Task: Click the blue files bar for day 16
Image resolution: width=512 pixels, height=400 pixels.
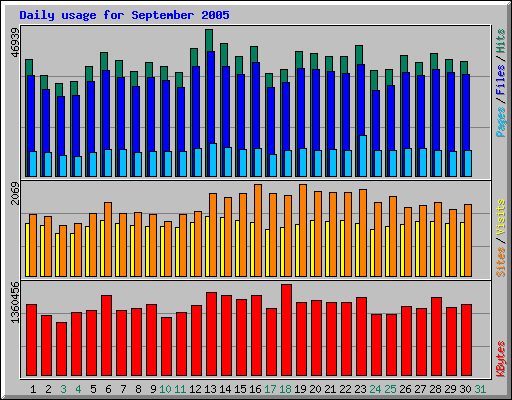Action: (x=256, y=105)
